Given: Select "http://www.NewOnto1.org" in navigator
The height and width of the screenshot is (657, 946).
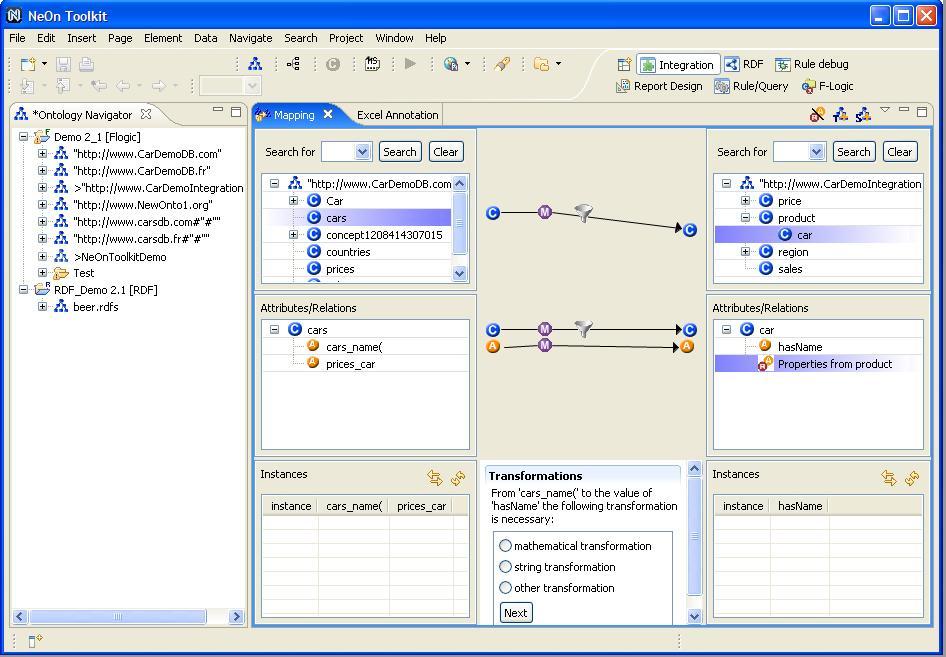Looking at the screenshot, I should 142,205.
